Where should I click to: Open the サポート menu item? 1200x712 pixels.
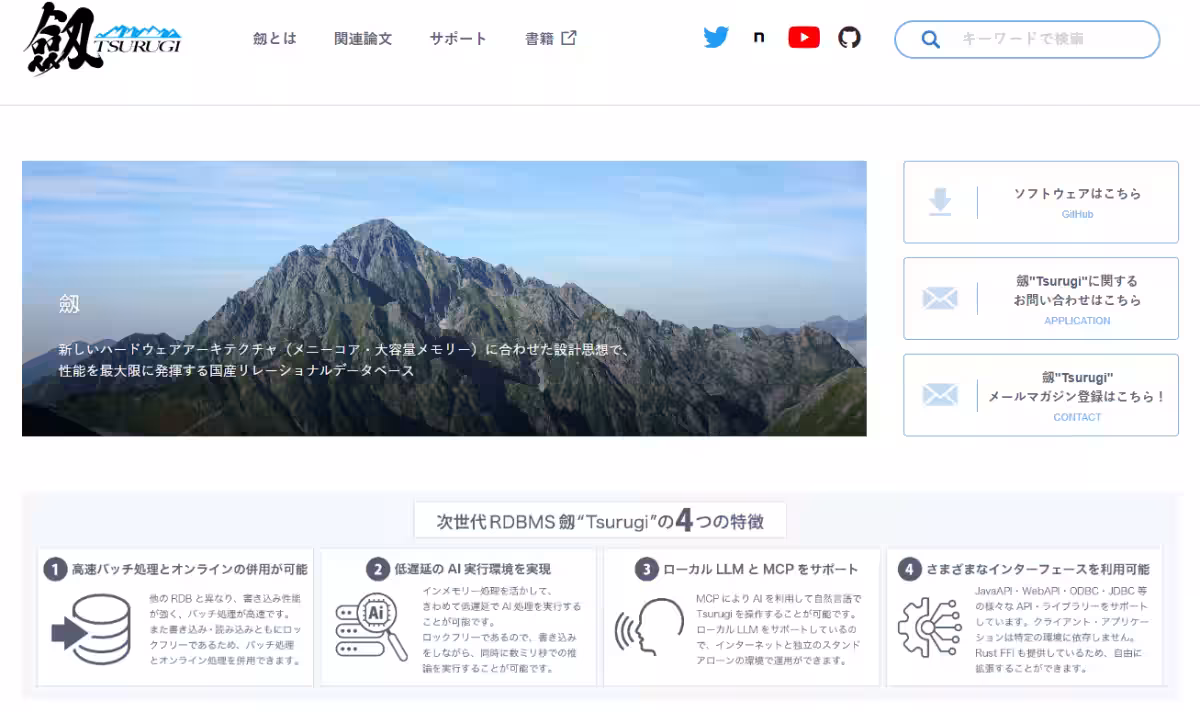click(457, 38)
